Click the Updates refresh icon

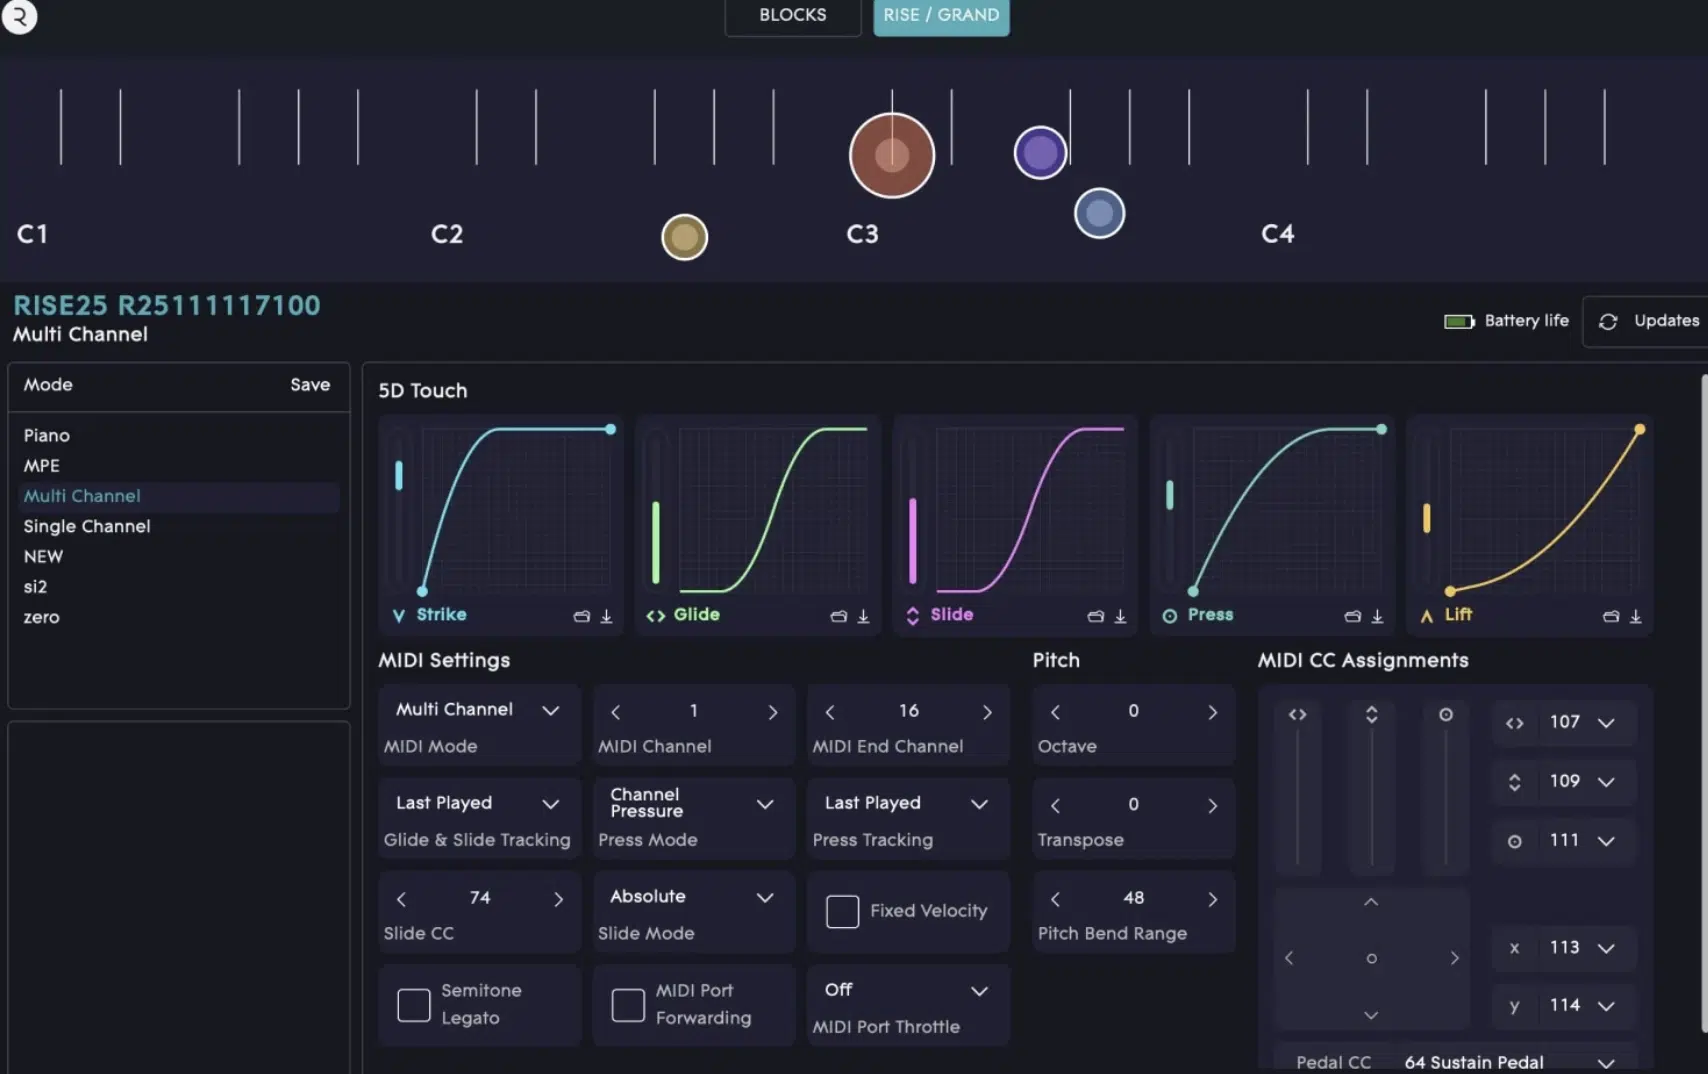[x=1608, y=321]
